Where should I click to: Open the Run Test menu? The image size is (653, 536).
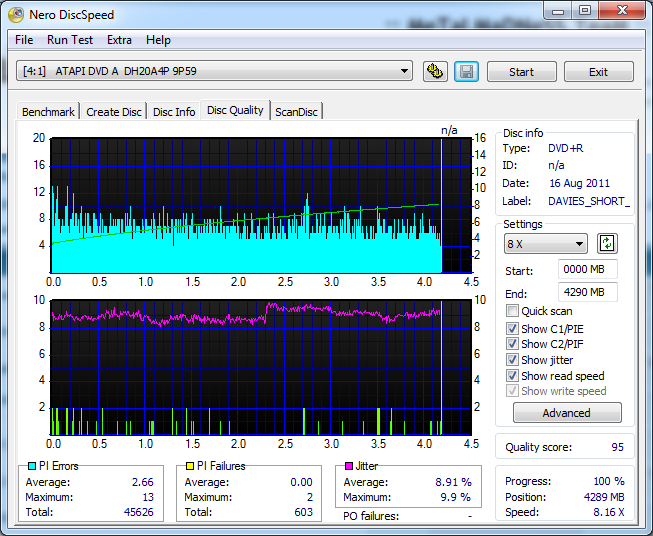pyautogui.click(x=70, y=40)
